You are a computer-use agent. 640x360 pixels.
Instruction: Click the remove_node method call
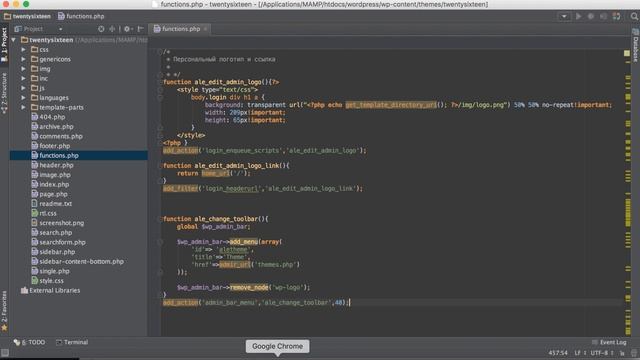[249, 288]
